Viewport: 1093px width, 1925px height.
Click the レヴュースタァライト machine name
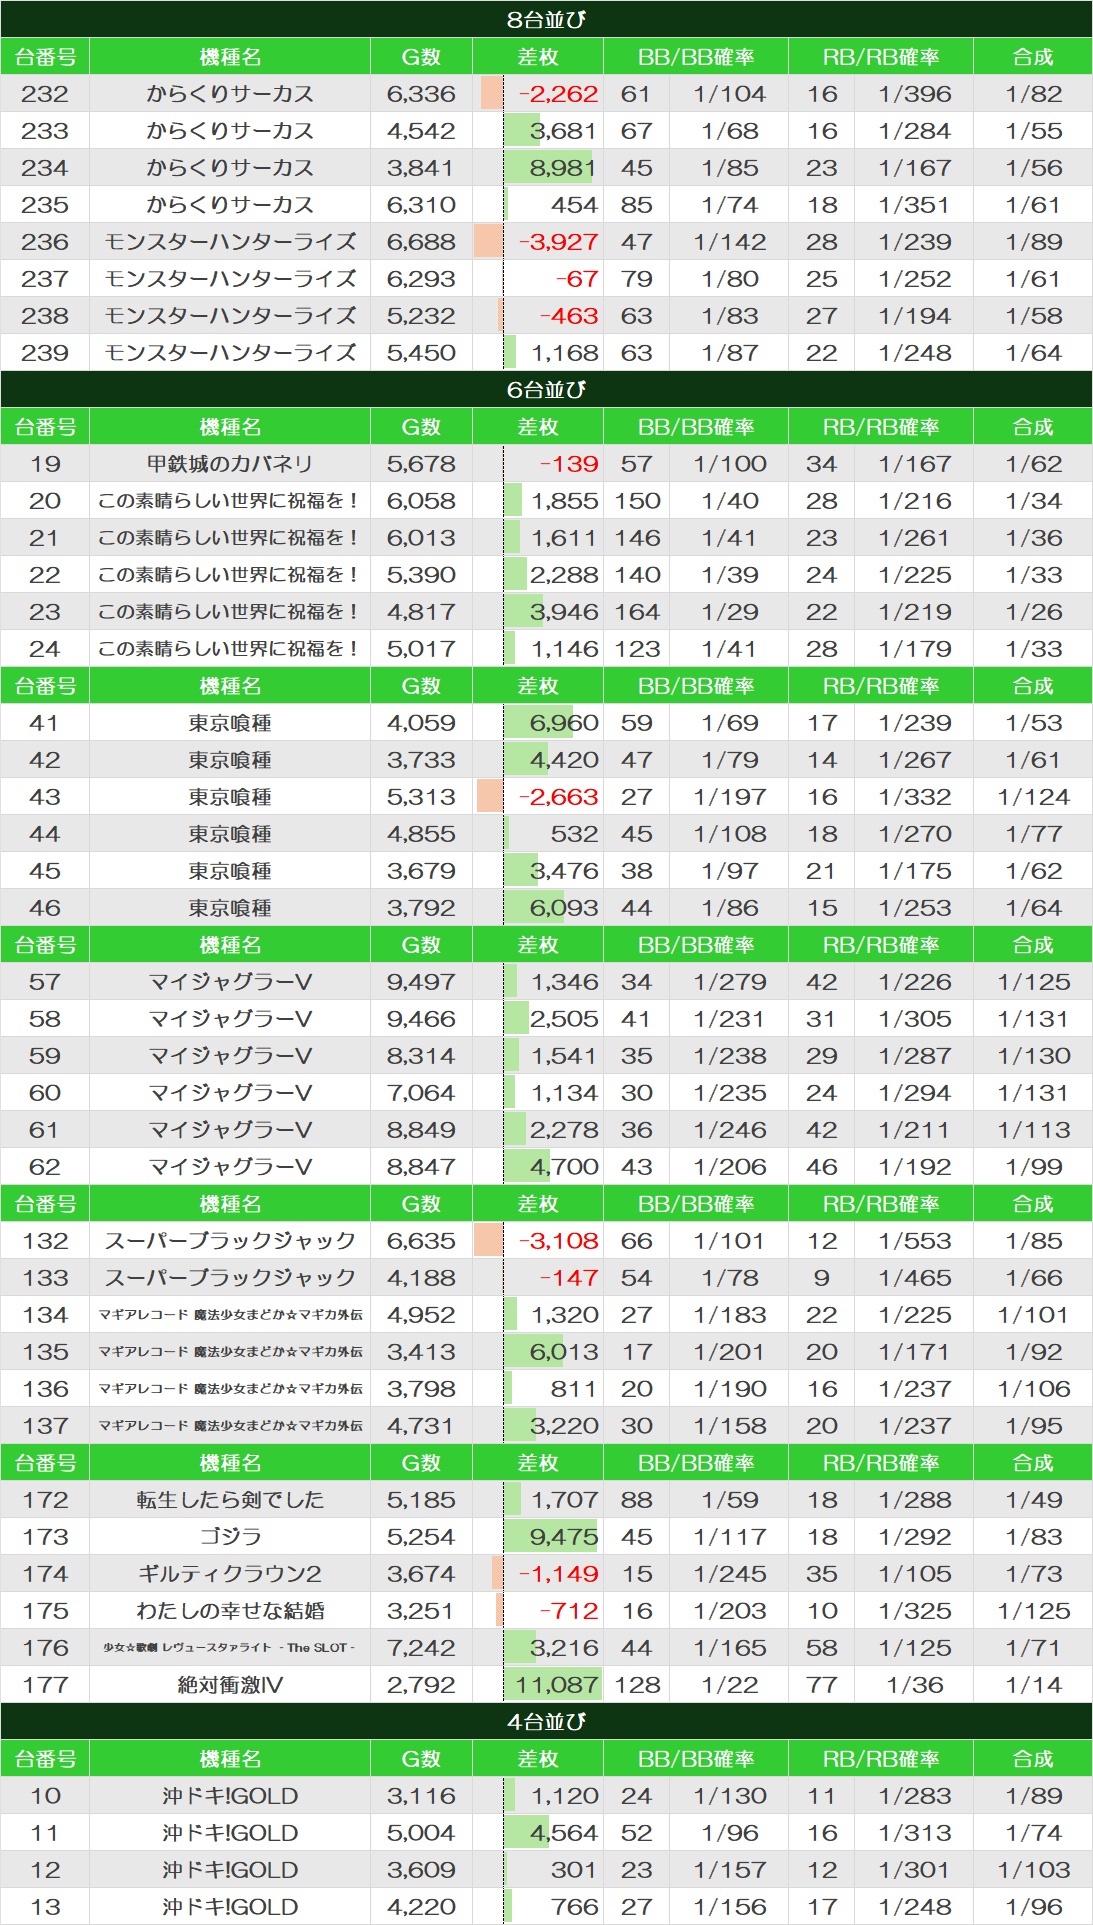[x=230, y=1648]
